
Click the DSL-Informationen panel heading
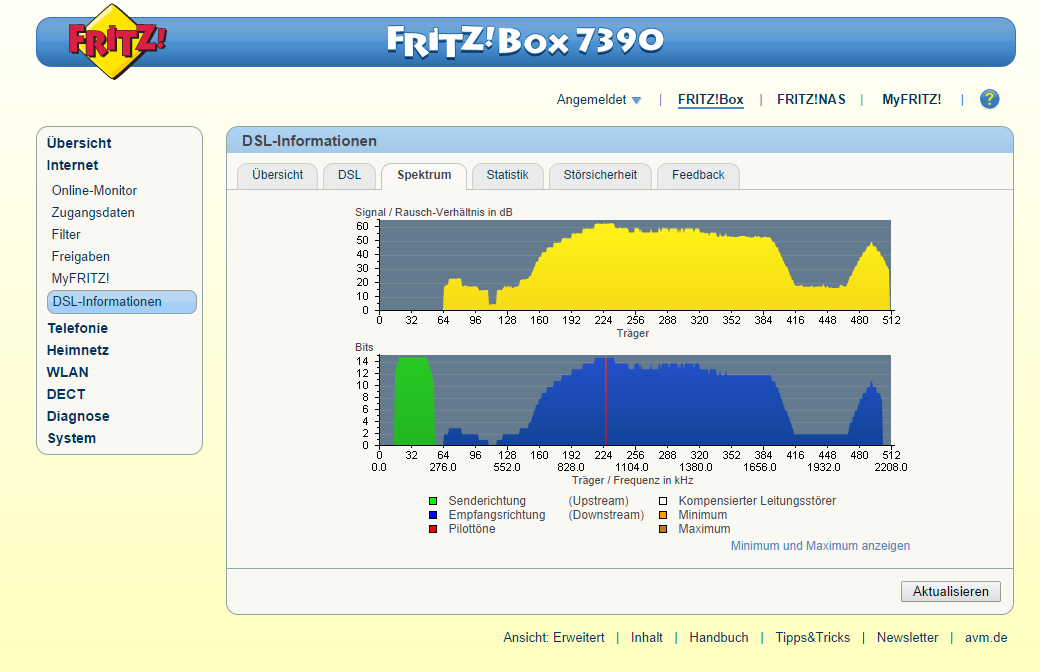tap(309, 141)
